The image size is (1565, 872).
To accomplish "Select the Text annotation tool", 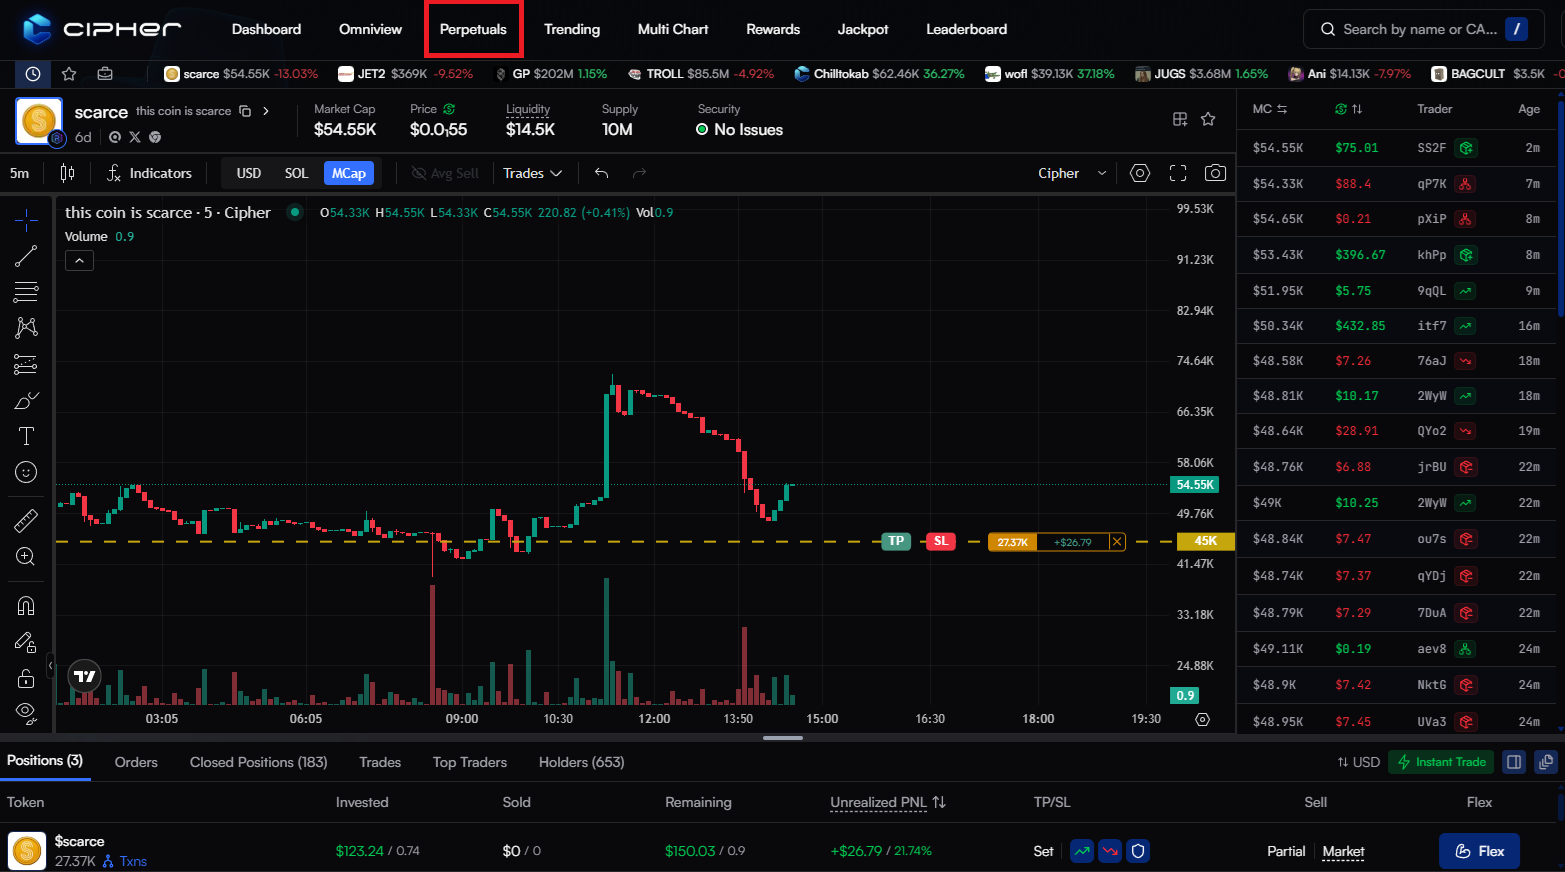I will pyautogui.click(x=26, y=436).
